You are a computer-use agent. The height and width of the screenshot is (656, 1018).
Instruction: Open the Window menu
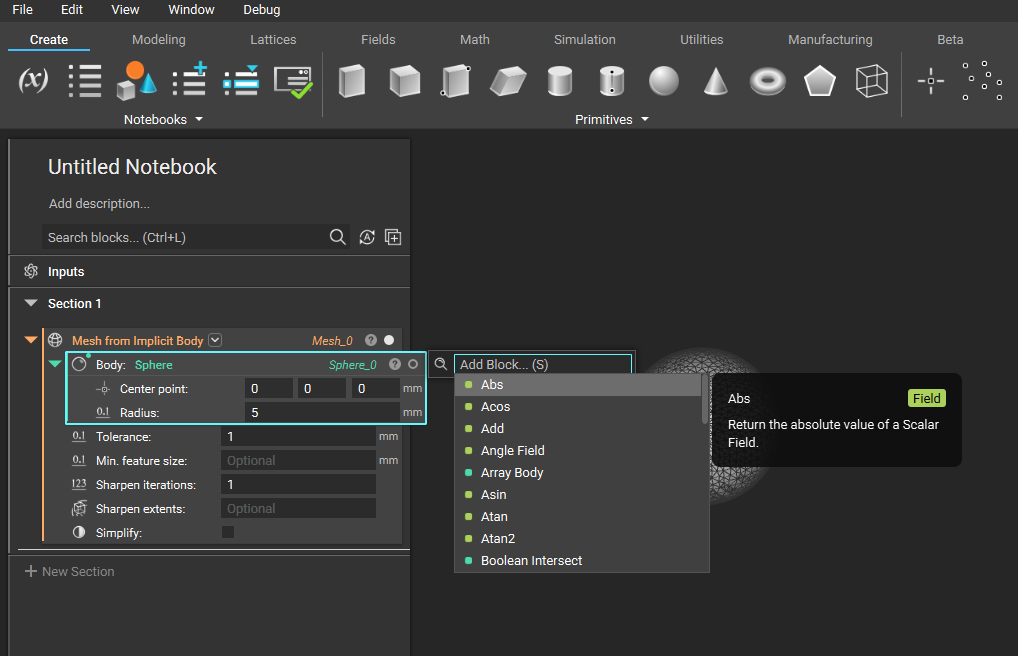(191, 10)
